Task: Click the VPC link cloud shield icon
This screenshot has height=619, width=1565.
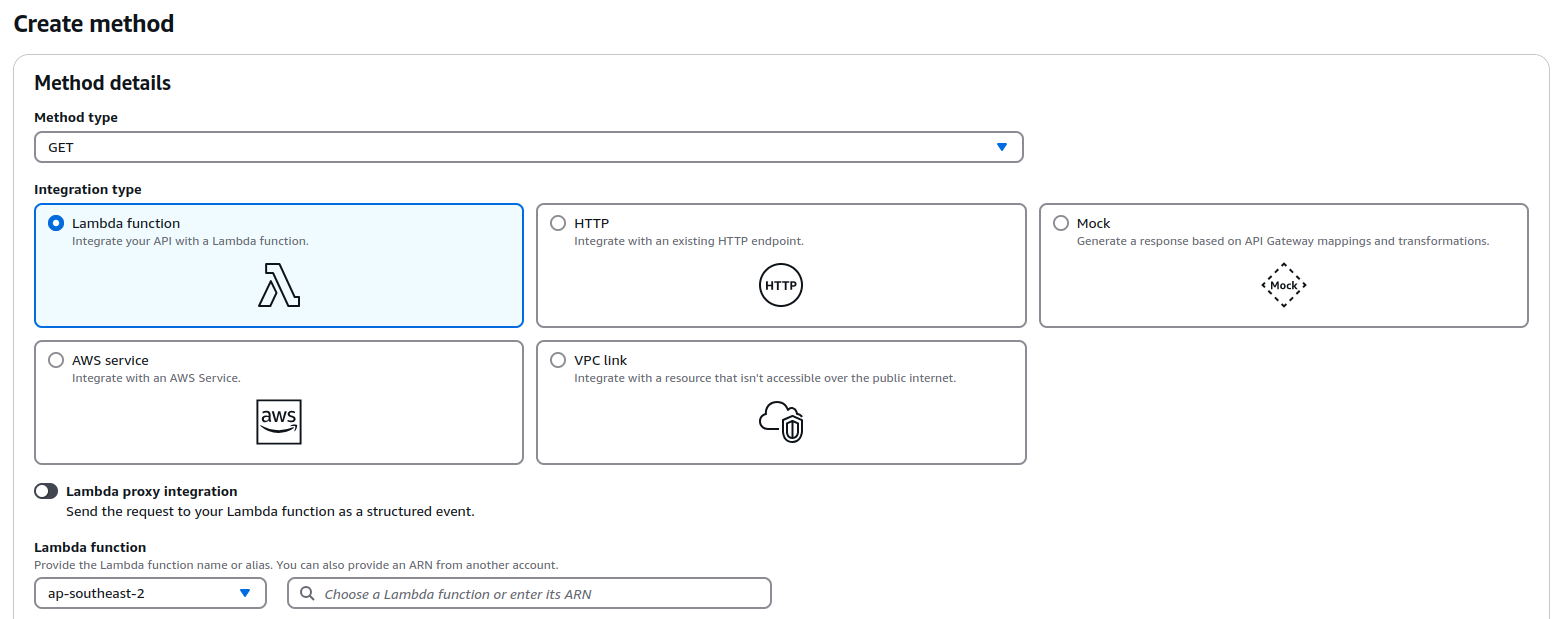Action: [x=781, y=422]
